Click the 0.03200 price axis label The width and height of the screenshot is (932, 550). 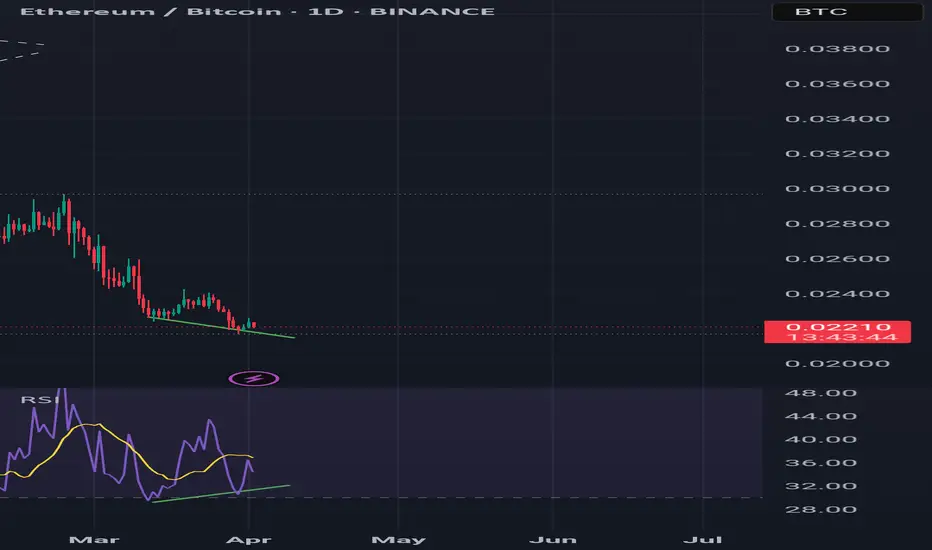coord(837,153)
